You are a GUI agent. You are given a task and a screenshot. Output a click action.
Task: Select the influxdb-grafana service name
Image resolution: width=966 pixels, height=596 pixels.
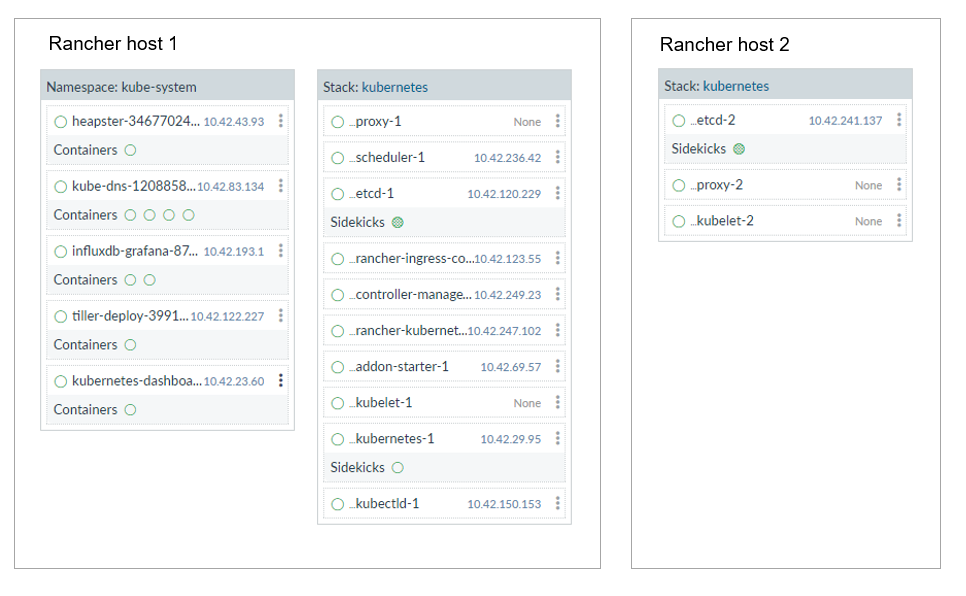point(134,251)
